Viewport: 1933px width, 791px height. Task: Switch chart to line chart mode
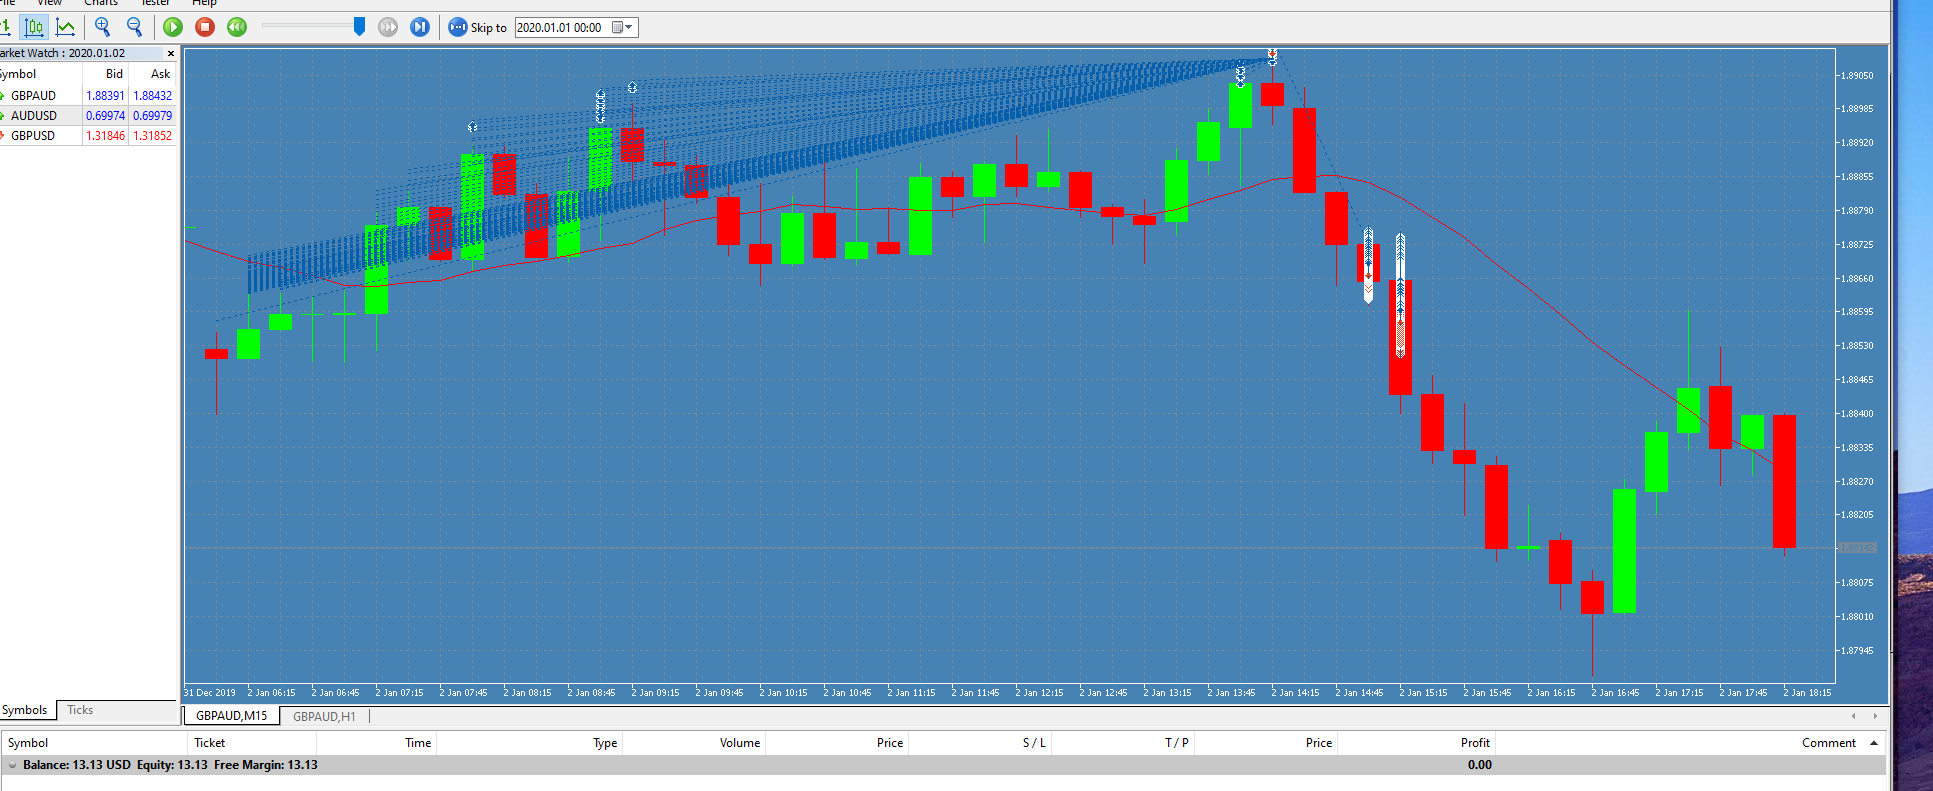coord(66,27)
